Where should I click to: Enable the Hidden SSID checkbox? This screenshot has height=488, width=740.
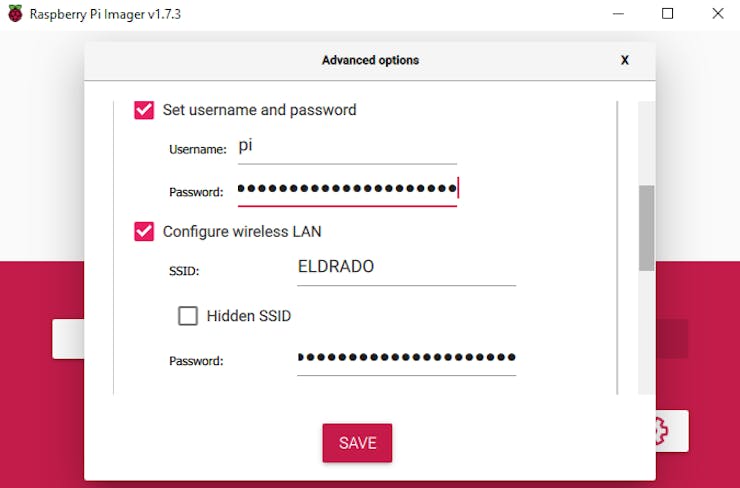188,316
